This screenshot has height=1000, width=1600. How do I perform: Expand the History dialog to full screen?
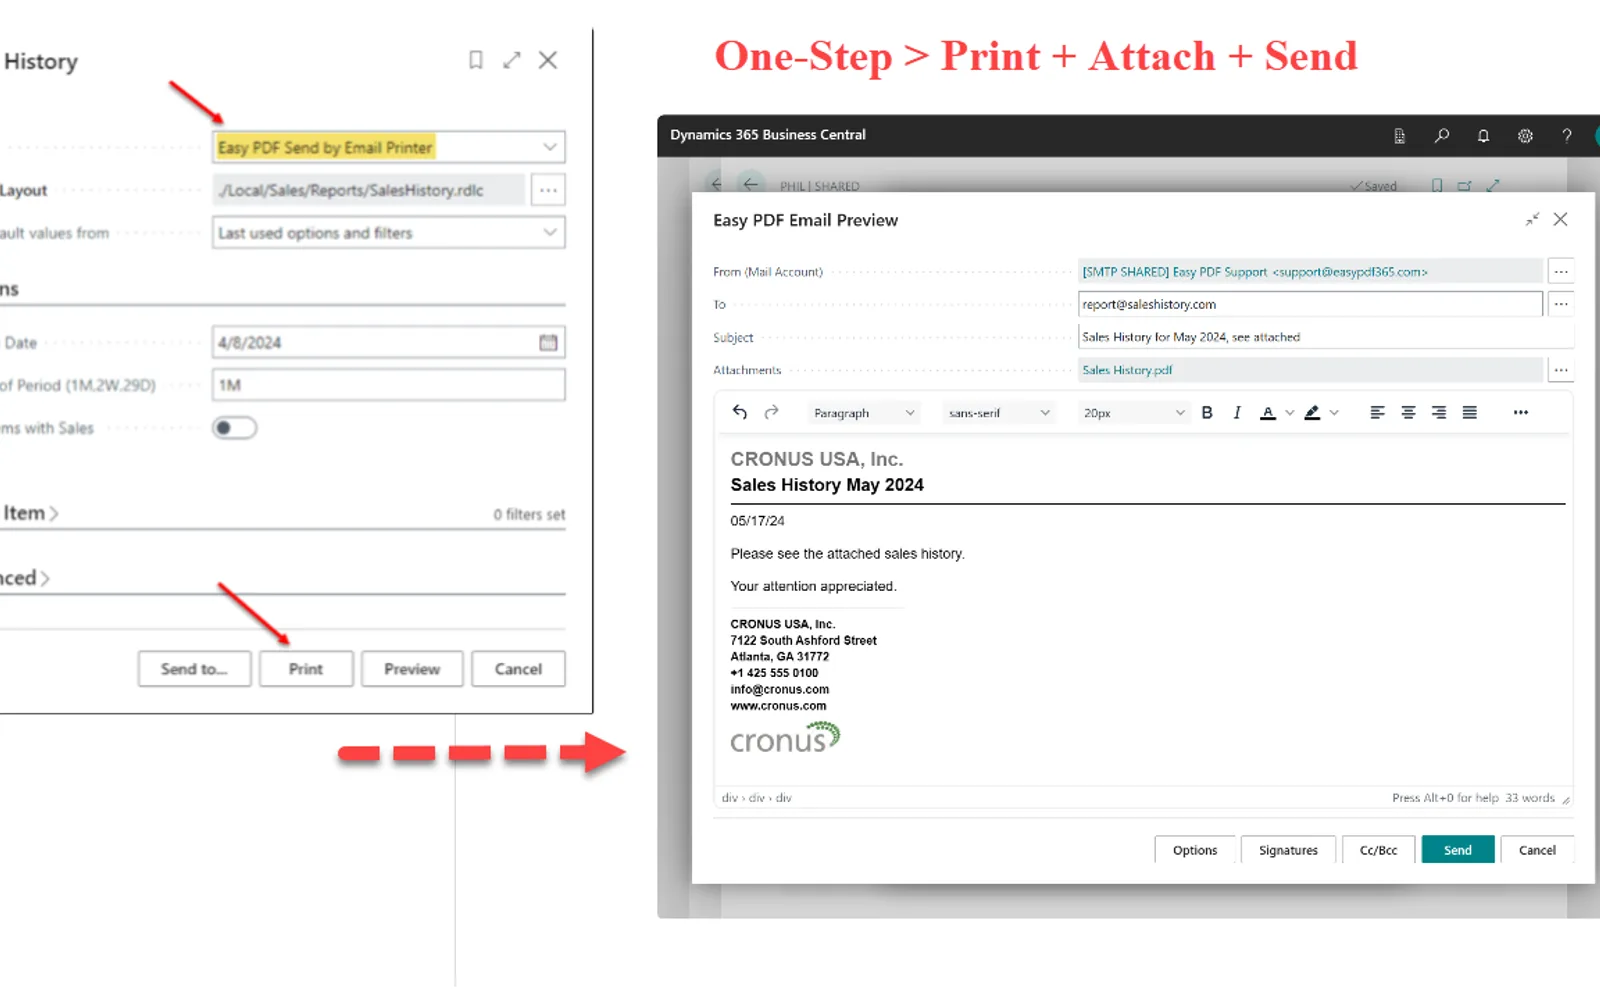[x=512, y=60]
